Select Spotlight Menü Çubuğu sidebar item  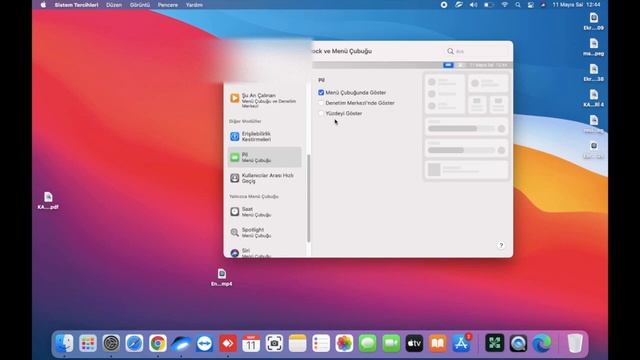264,232
